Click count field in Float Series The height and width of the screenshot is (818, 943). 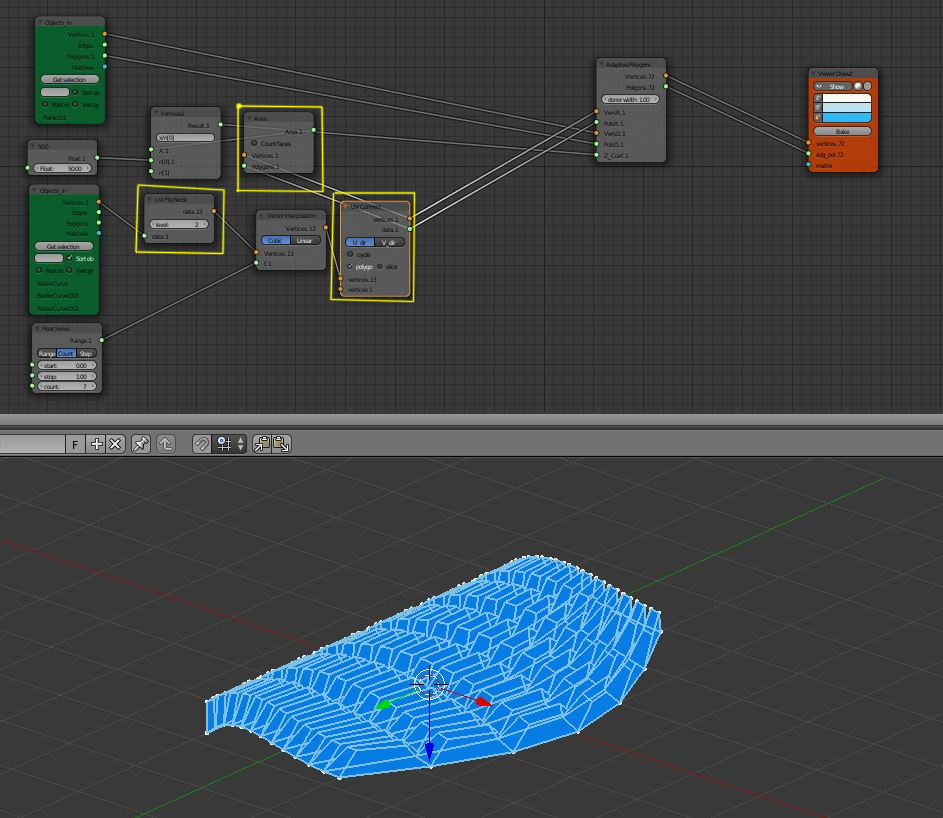point(67,387)
